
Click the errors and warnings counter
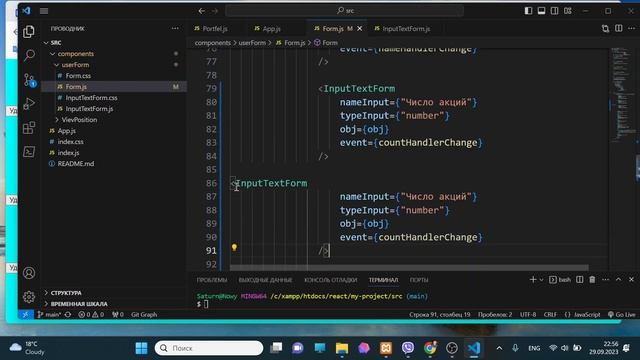91,315
